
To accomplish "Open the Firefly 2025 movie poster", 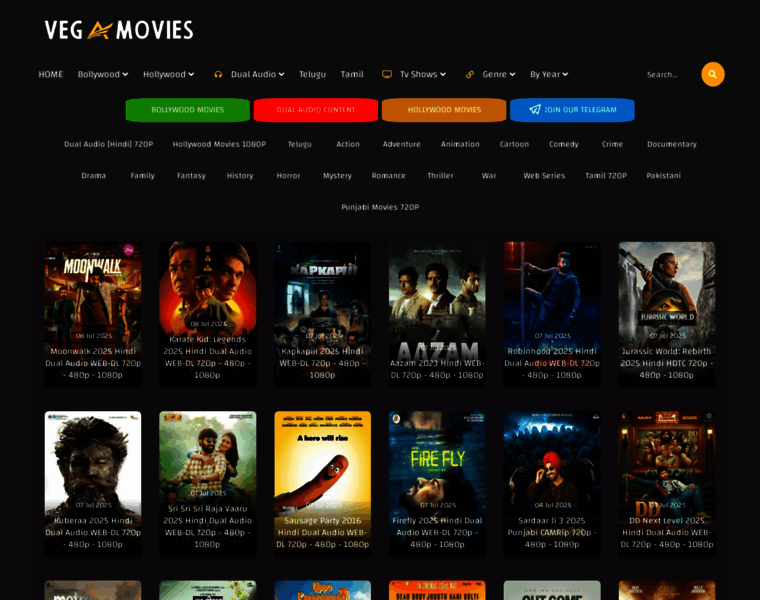I will [x=437, y=484].
